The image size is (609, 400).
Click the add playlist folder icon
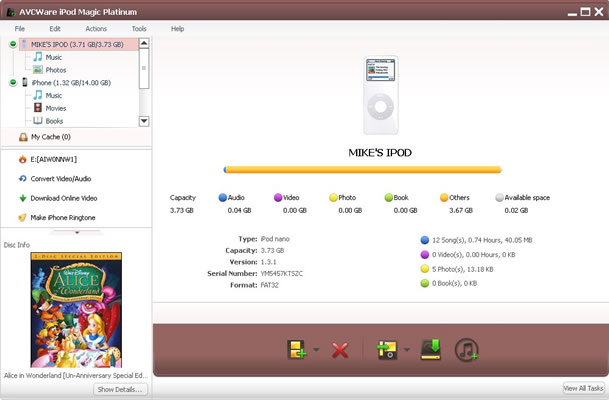[386, 350]
